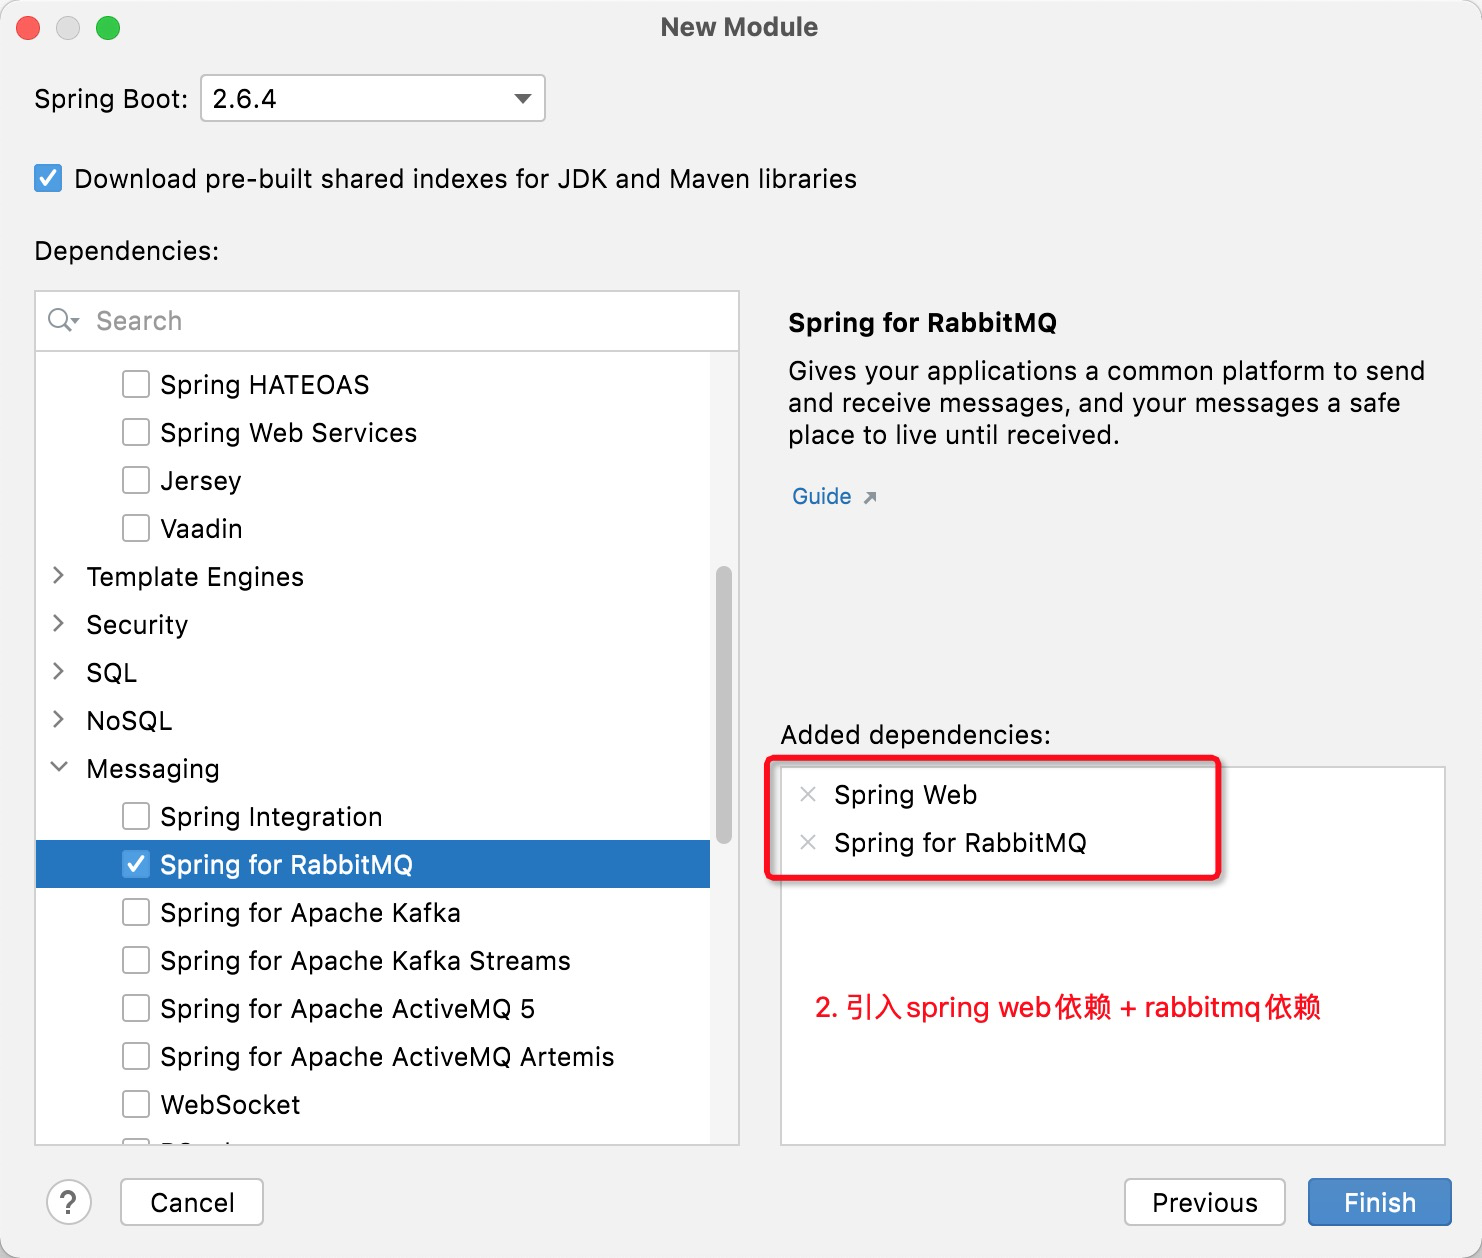Check the Vaadin checkbox
Image resolution: width=1482 pixels, height=1258 pixels.
(x=136, y=528)
